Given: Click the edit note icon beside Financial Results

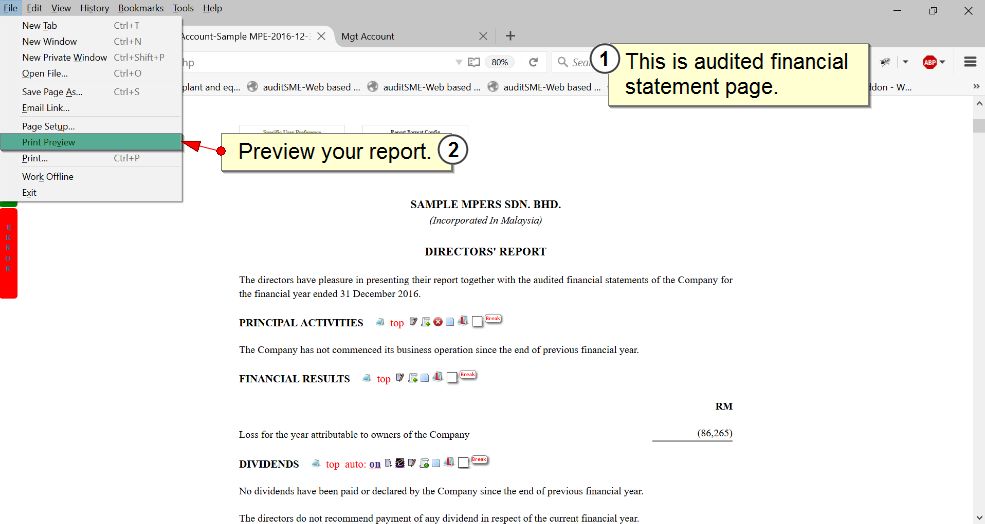Looking at the screenshot, I should point(400,378).
